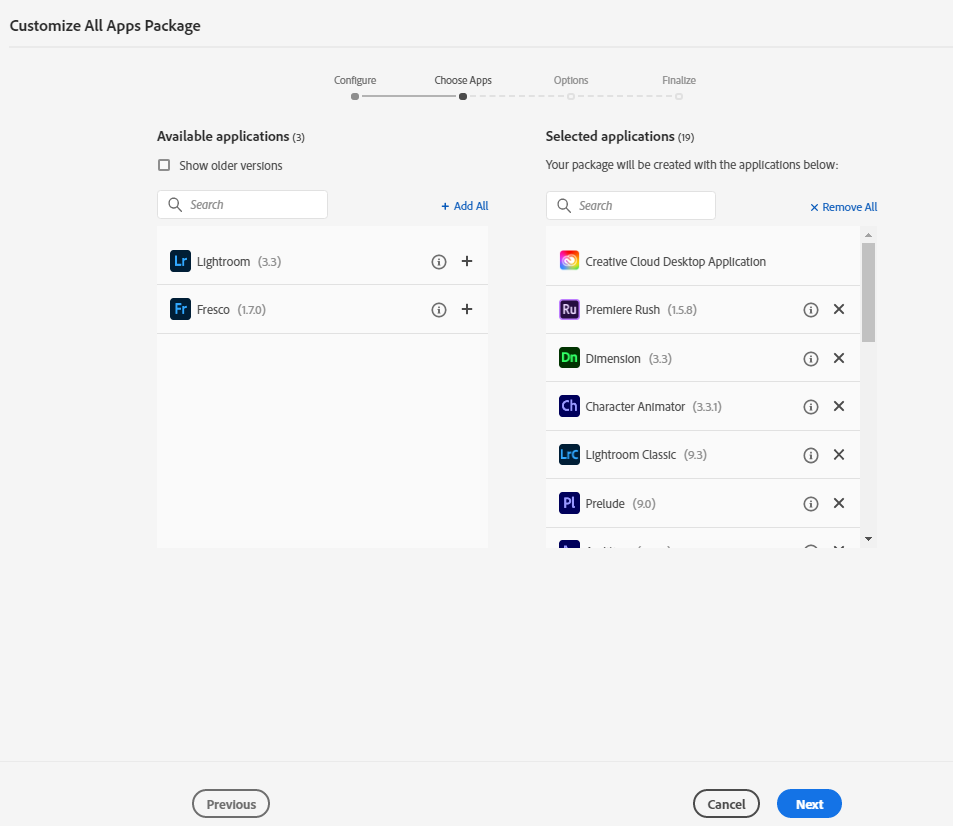953x826 pixels.
Task: Remove Dimension with its X icon
Action: pyautogui.click(x=838, y=357)
